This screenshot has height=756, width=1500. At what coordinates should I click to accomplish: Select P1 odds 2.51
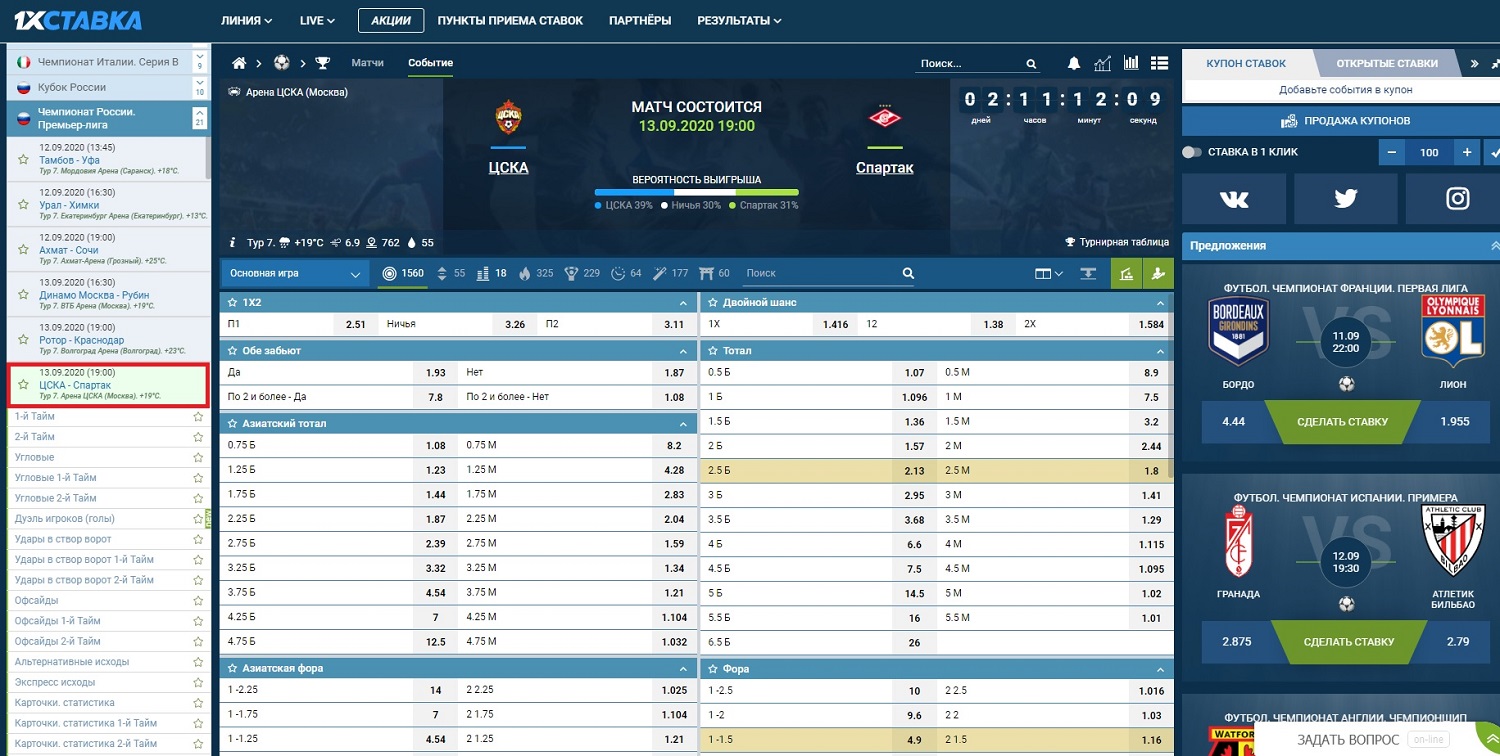point(356,324)
